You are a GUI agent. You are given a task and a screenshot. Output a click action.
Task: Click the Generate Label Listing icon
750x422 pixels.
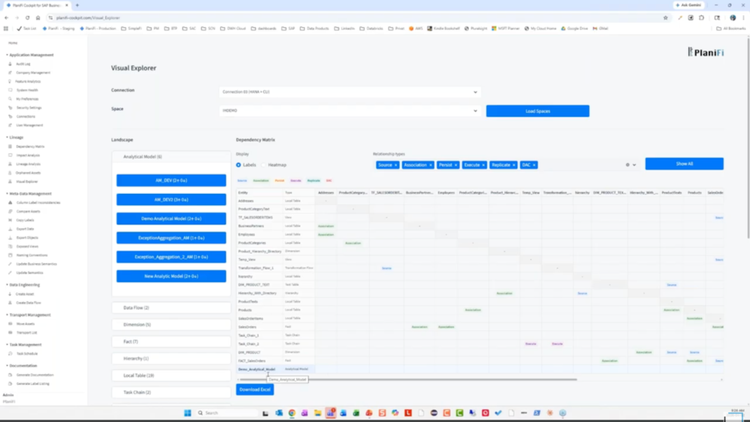point(10,384)
